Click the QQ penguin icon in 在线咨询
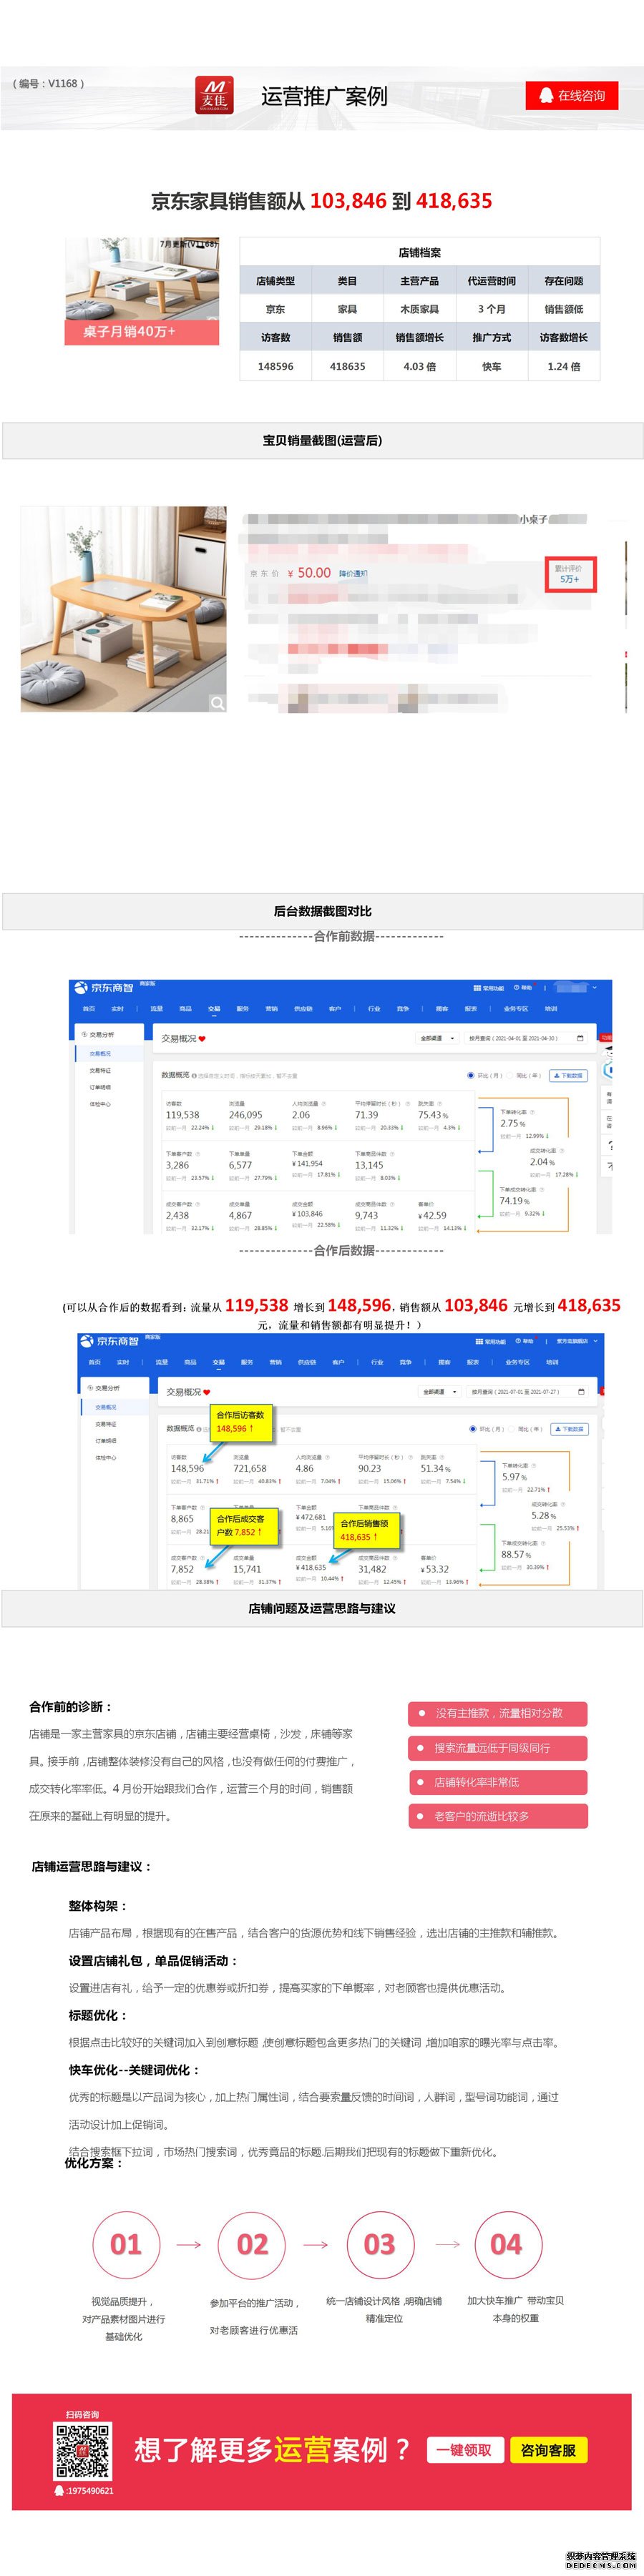 [x=546, y=96]
